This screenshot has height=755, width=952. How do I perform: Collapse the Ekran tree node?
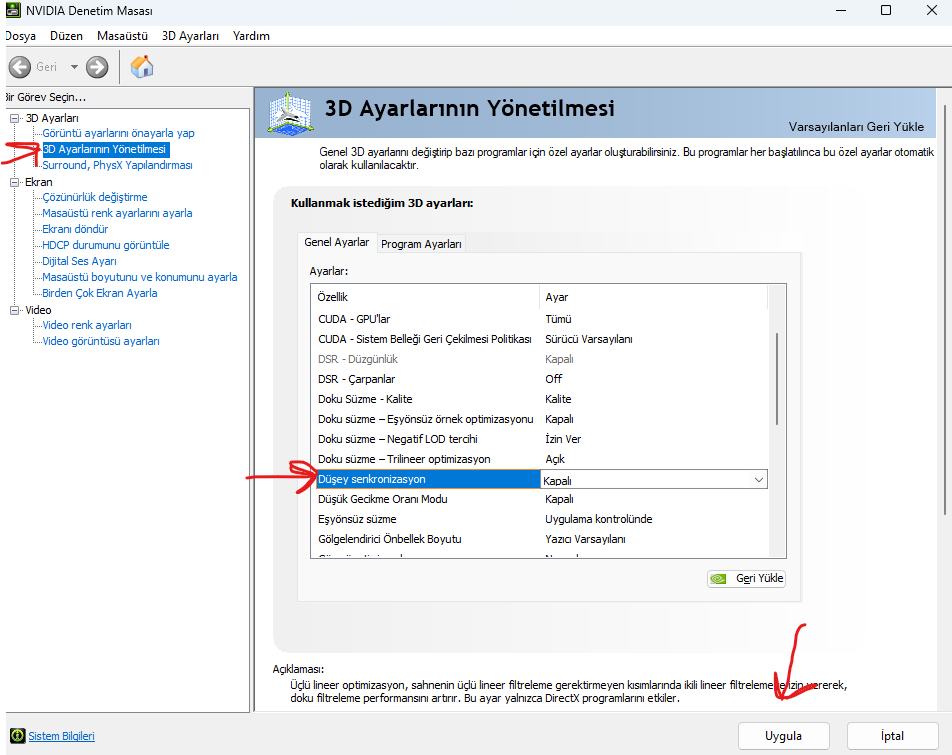point(15,182)
